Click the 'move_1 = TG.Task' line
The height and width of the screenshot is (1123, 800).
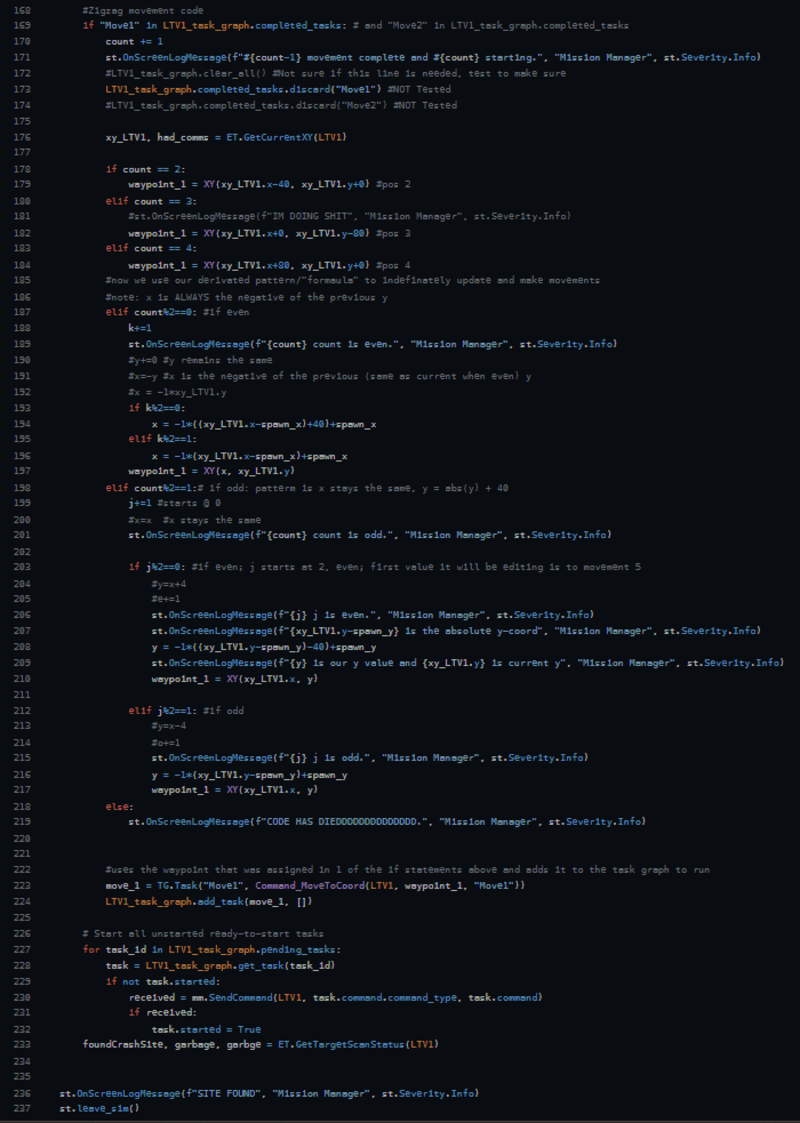point(315,886)
